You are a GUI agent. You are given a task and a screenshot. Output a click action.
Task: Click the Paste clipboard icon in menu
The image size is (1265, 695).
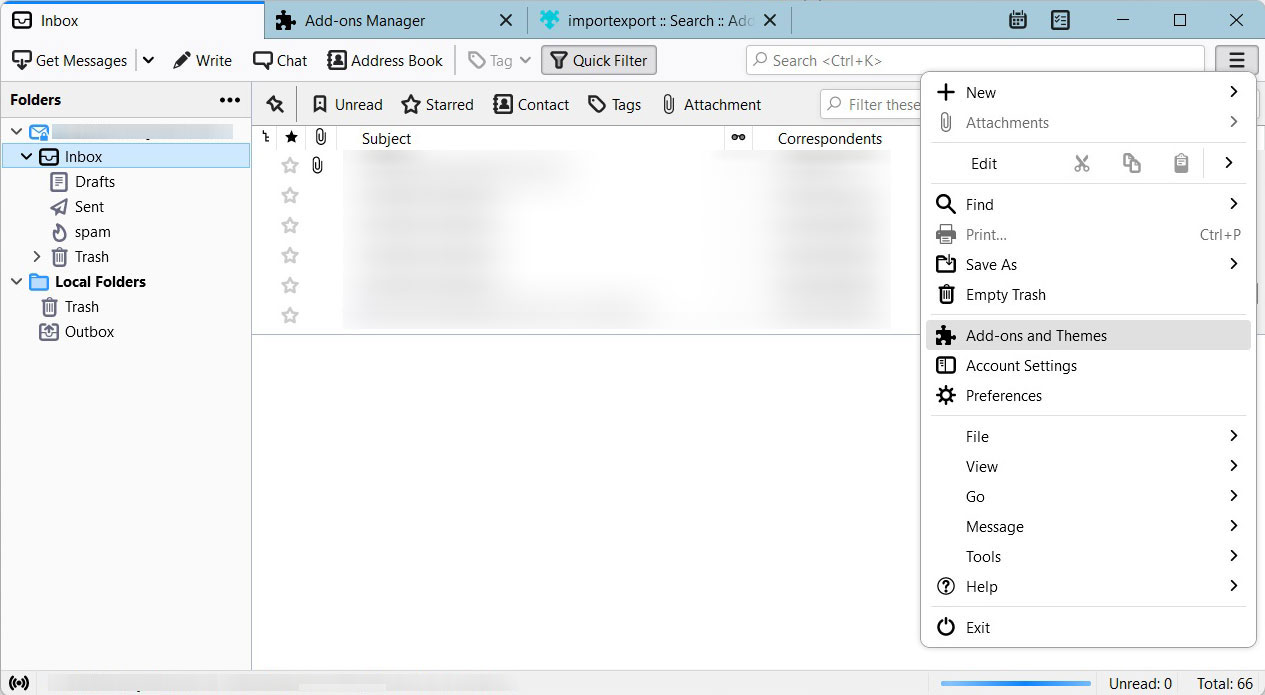[x=1181, y=163]
